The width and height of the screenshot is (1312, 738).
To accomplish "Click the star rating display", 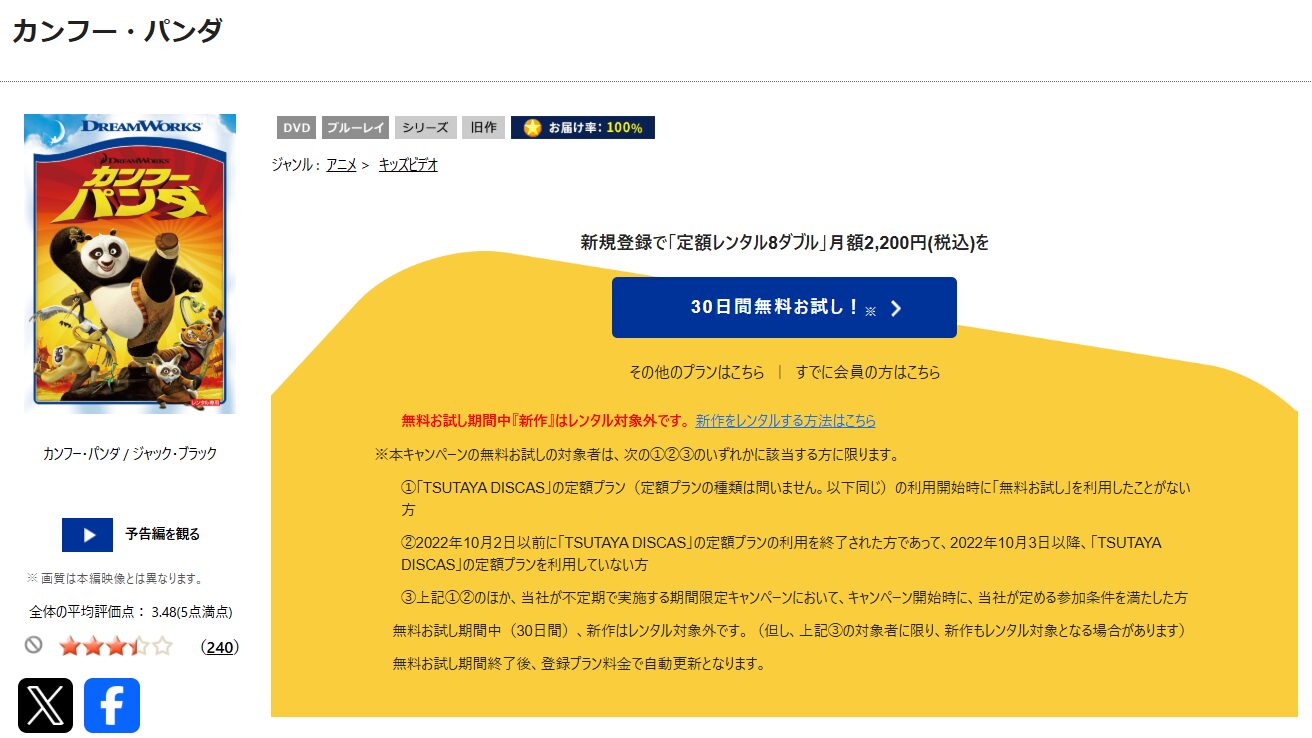I will (x=116, y=646).
